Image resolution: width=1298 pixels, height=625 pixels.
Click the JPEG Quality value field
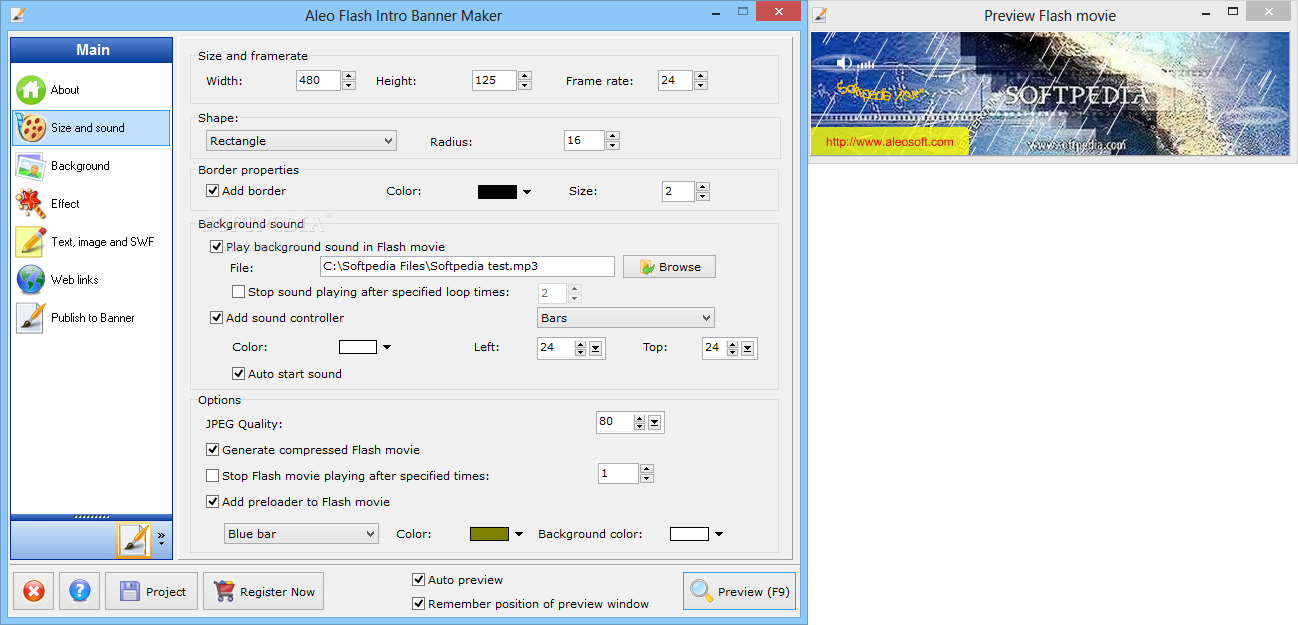[x=613, y=422]
